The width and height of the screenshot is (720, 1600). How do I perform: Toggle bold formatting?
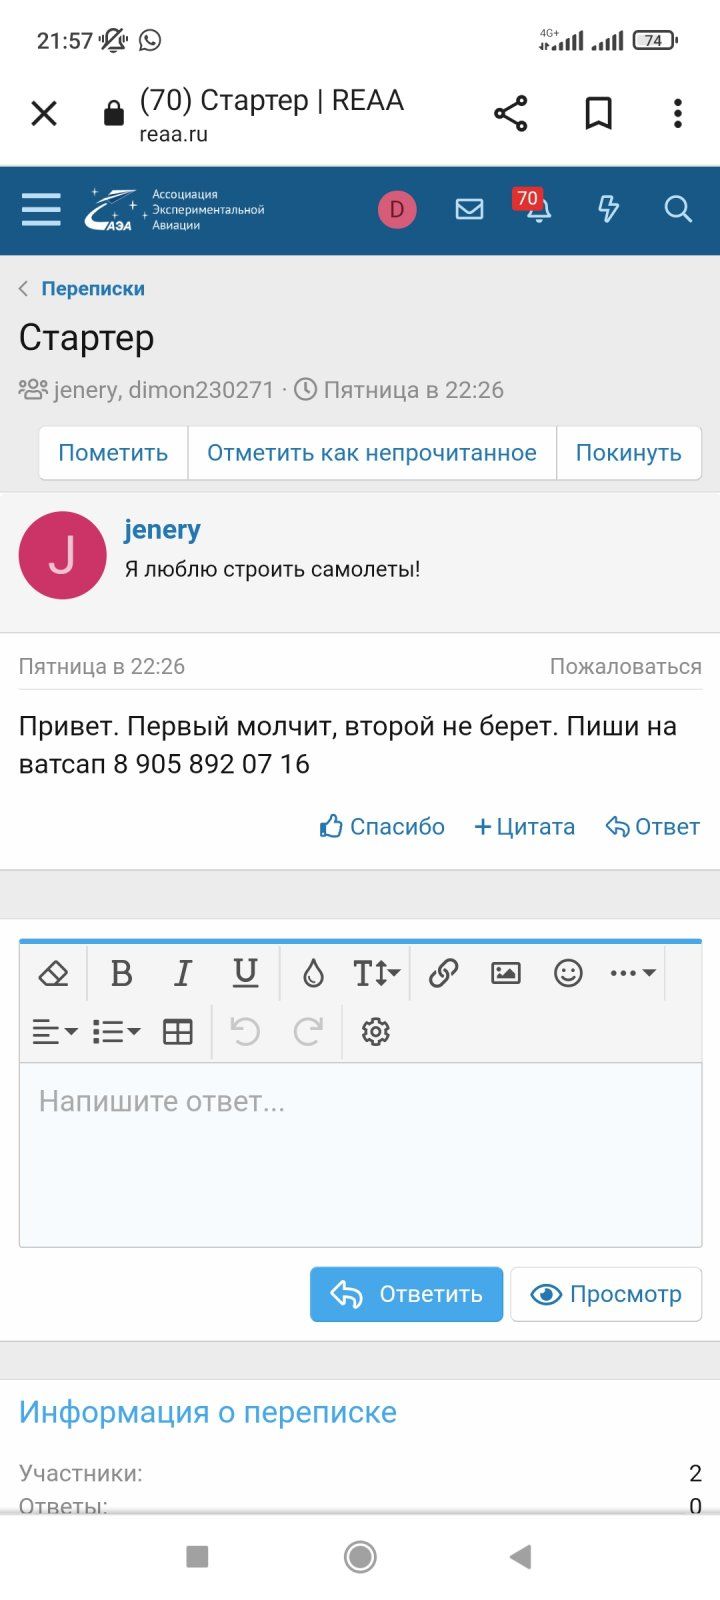coord(121,973)
